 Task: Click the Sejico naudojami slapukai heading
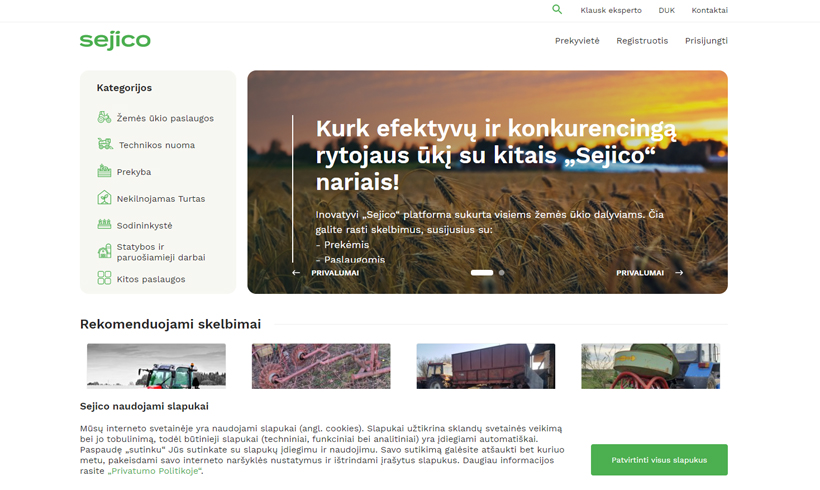click(x=144, y=406)
